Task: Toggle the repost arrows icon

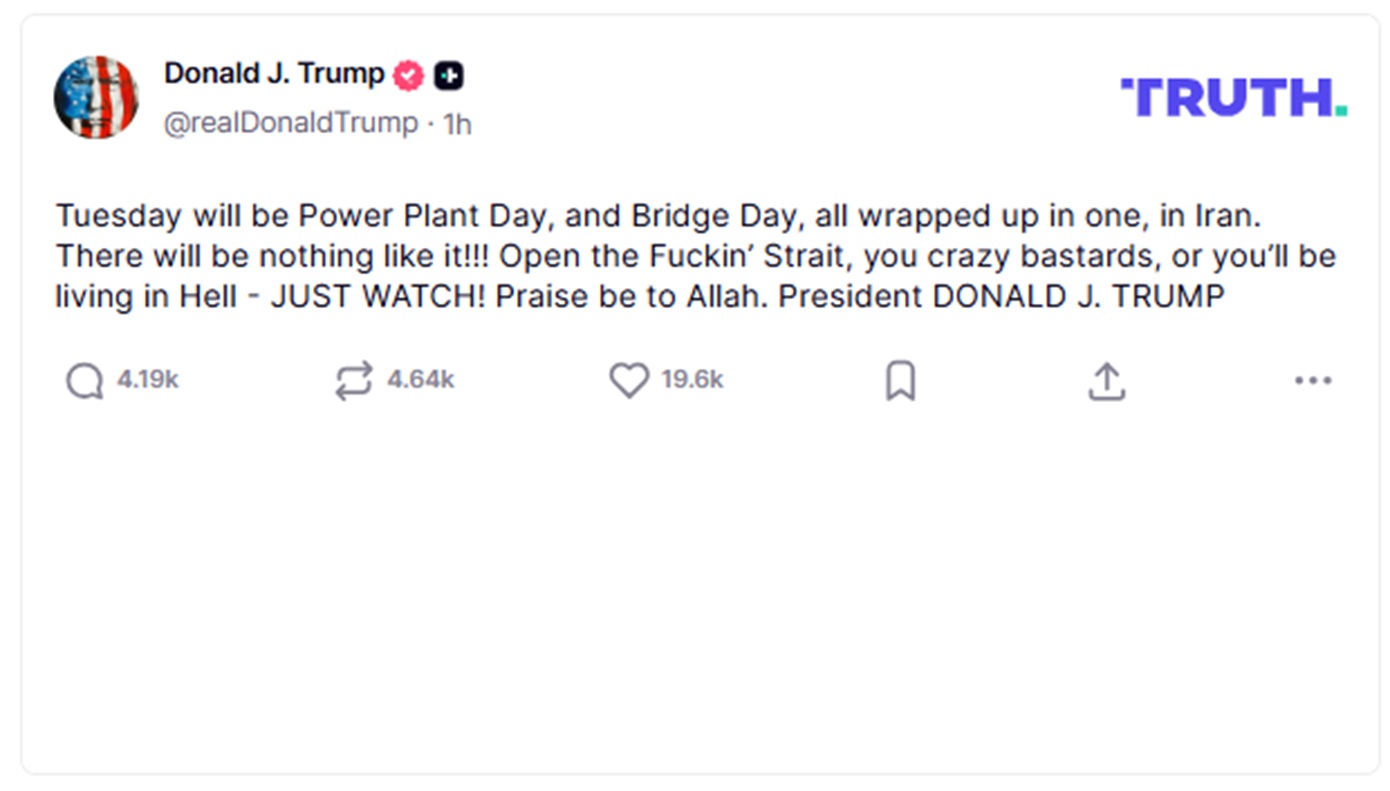Action: click(353, 381)
